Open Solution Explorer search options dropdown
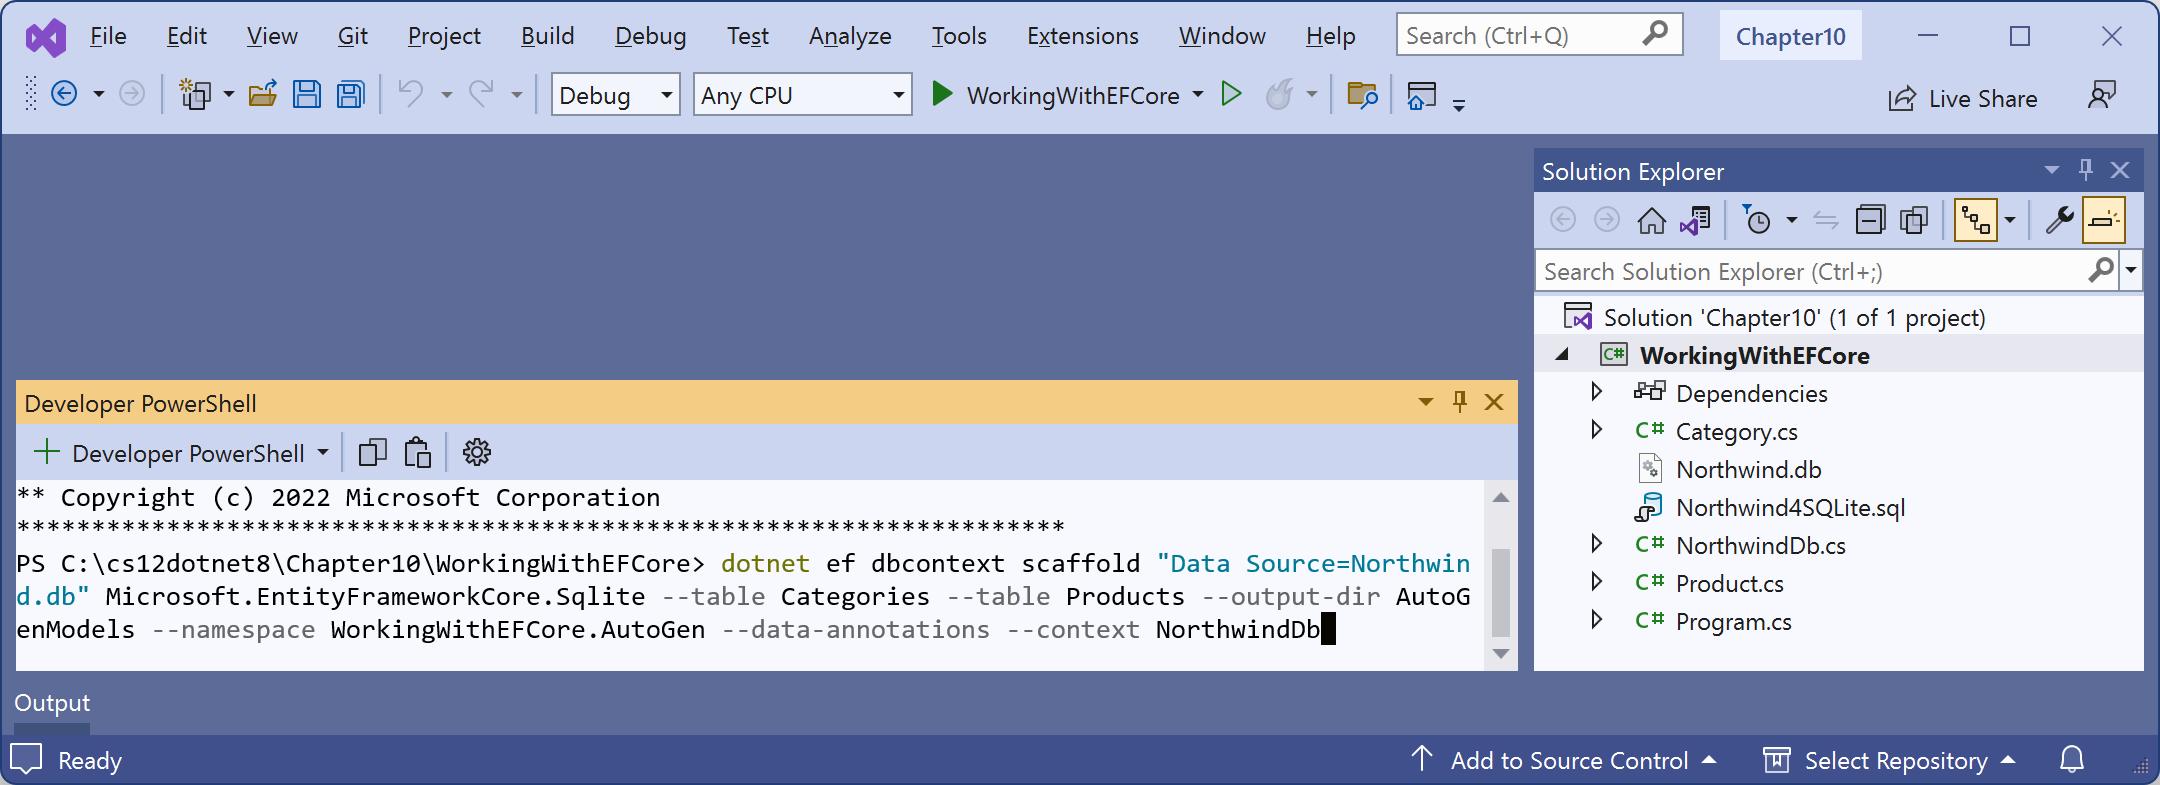The width and height of the screenshot is (2160, 785). coord(2131,270)
